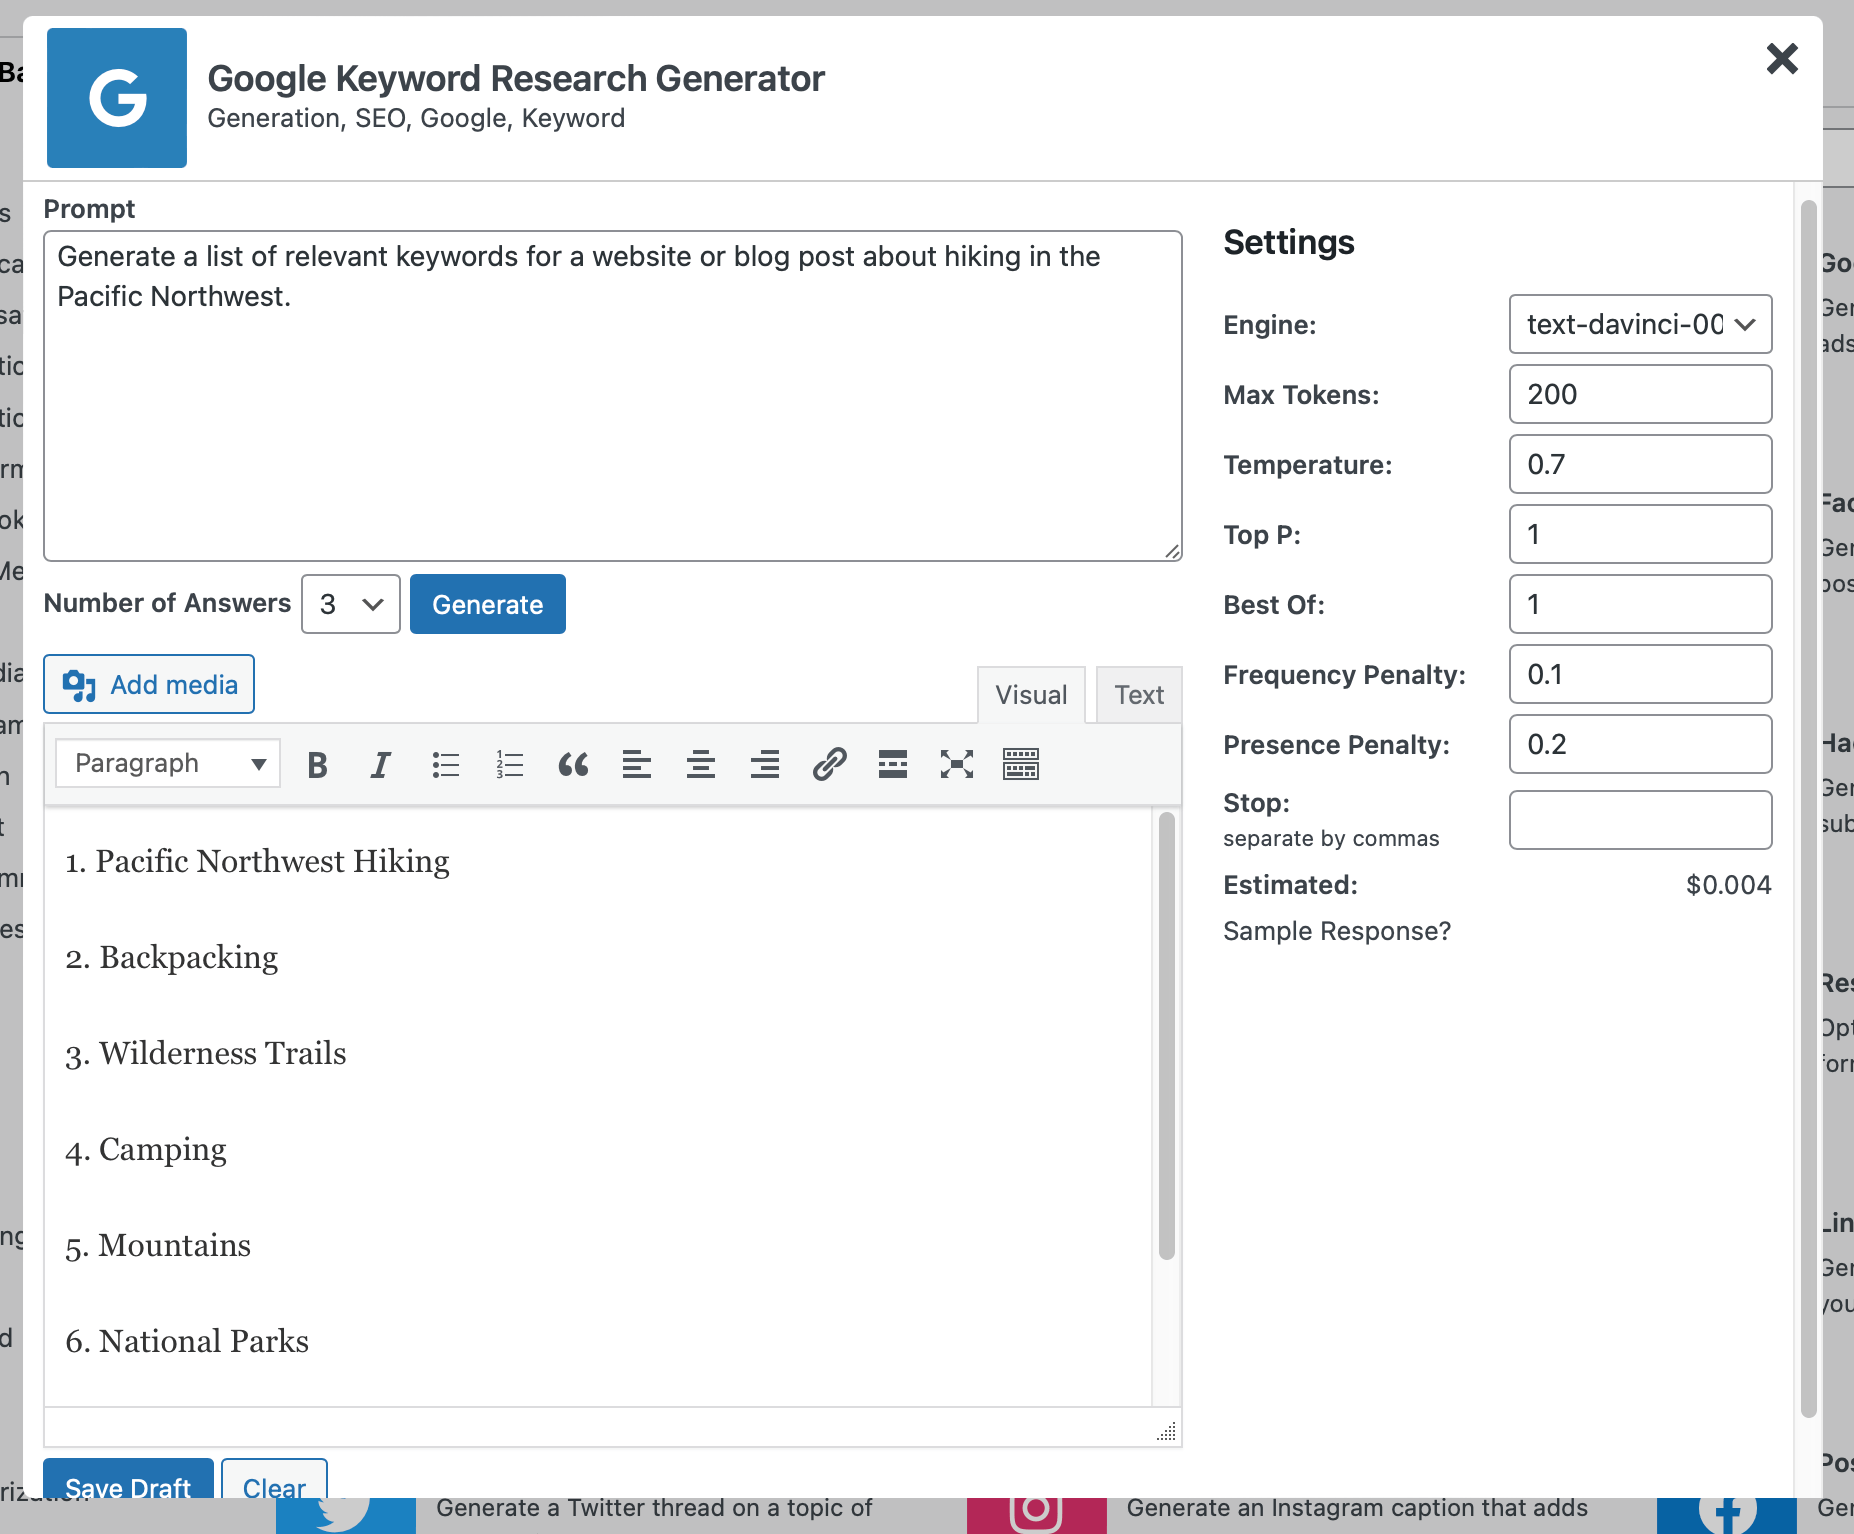
Task: Click the '5. Mountains' line
Action: pyautogui.click(x=158, y=1245)
